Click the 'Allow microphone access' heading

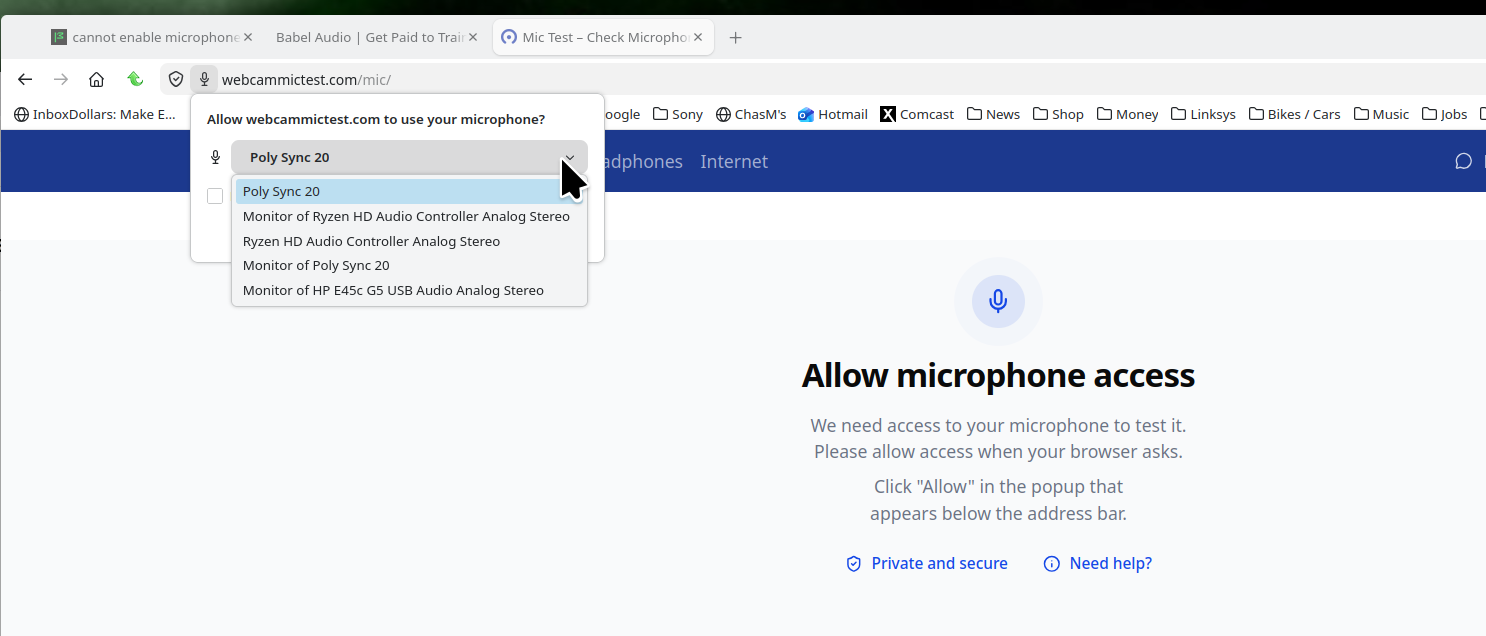[x=998, y=375]
